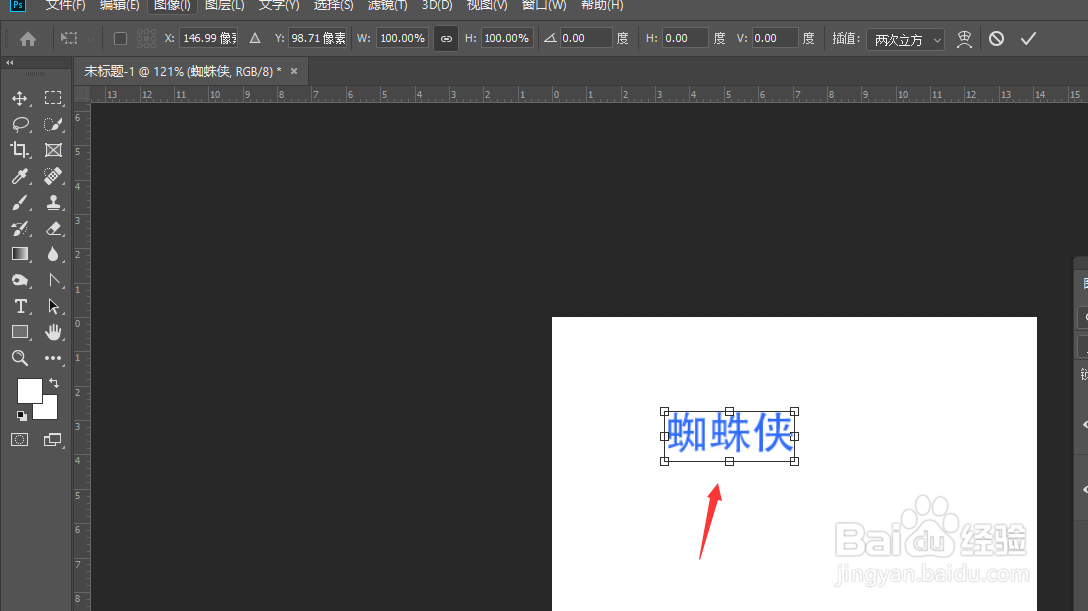The width and height of the screenshot is (1088, 611).
Task: Go to the Home screen icon
Action: click(28, 39)
